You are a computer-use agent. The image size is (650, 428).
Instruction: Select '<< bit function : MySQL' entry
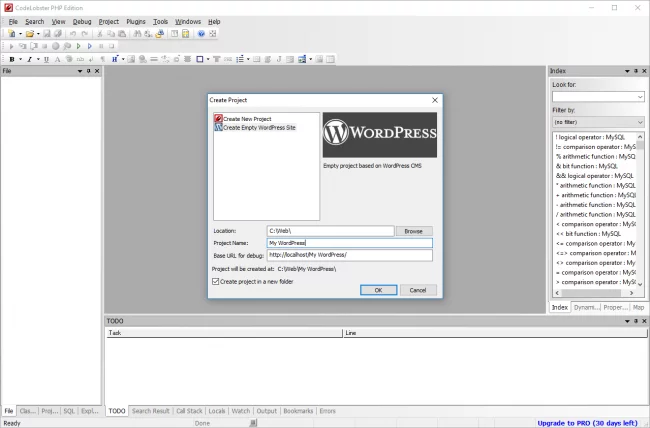588,233
